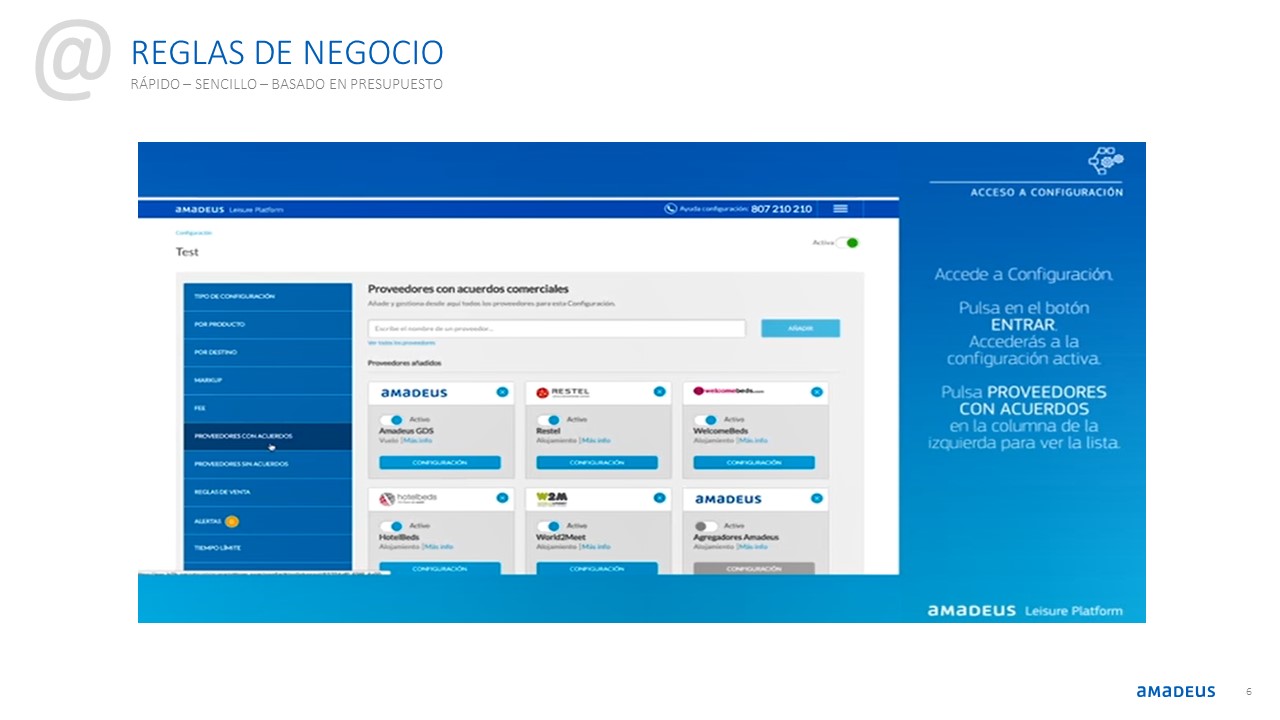Toggle Amadeus GDS Activo switch

pos(391,420)
